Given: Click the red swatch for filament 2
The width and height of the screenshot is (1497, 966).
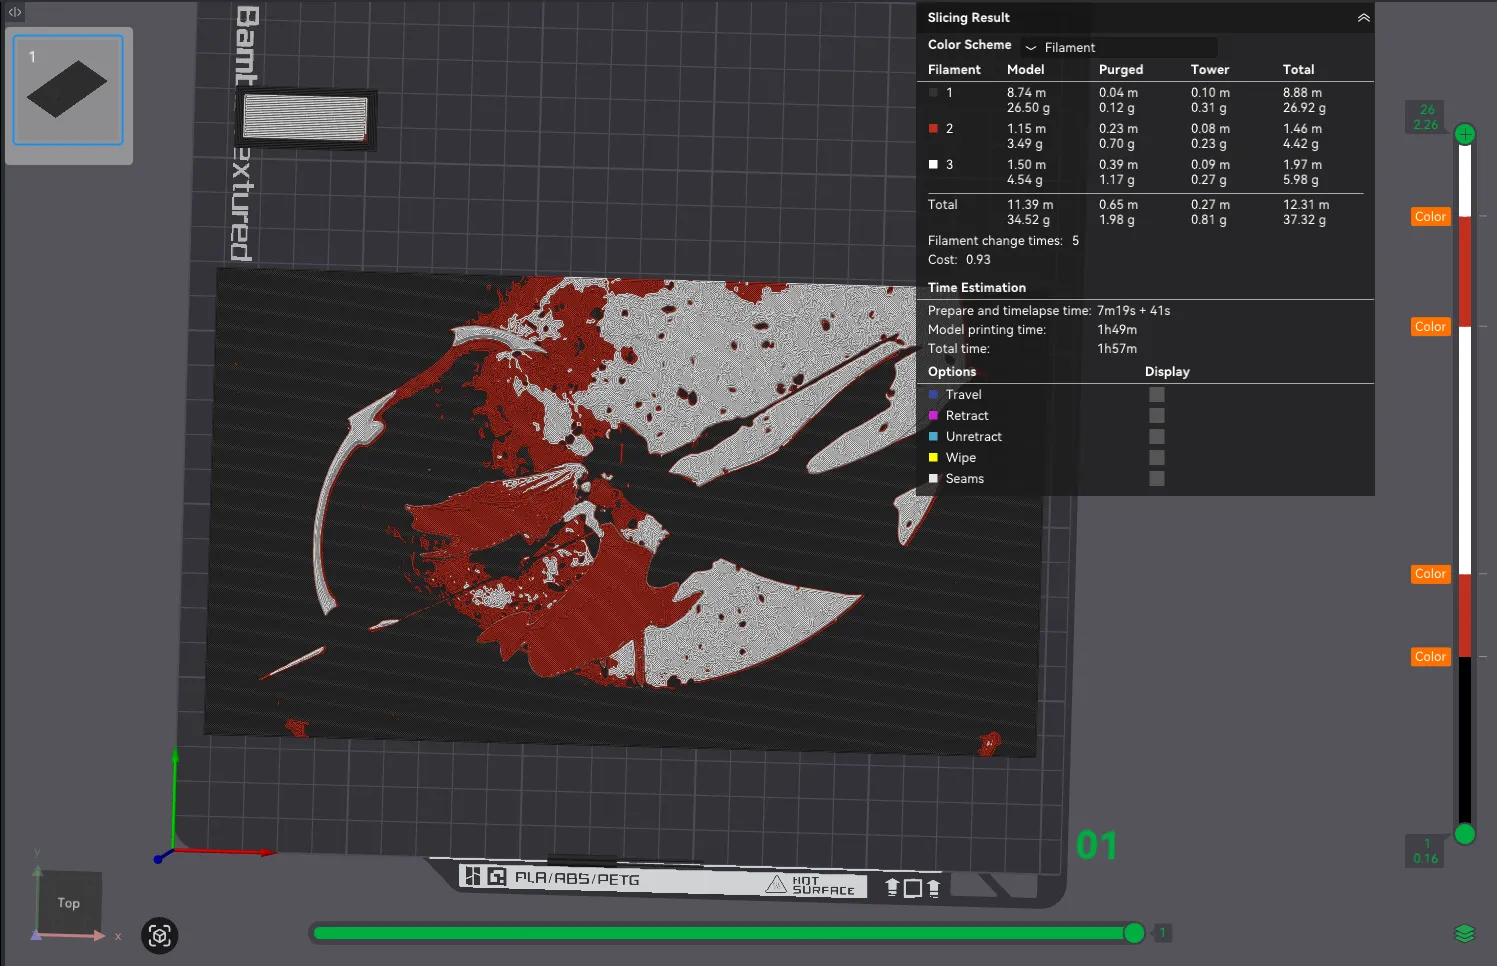Looking at the screenshot, I should coord(933,128).
